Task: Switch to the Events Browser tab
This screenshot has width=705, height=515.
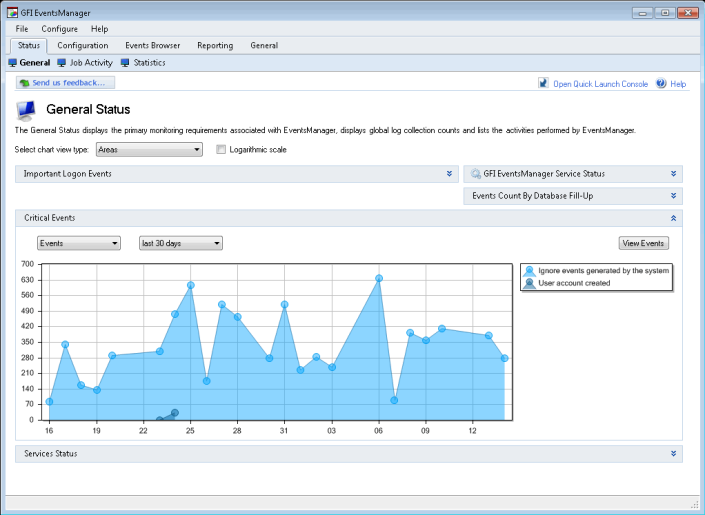Action: tap(152, 45)
